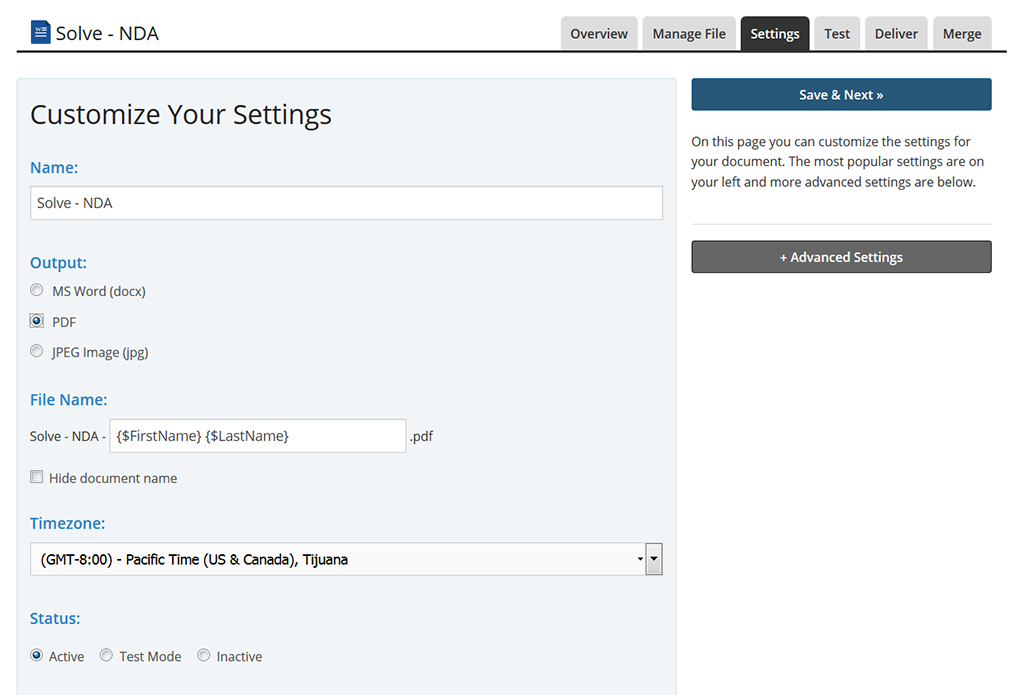Edit the File Name merge field input
Viewport: 1017px width, 695px height.
(257, 436)
